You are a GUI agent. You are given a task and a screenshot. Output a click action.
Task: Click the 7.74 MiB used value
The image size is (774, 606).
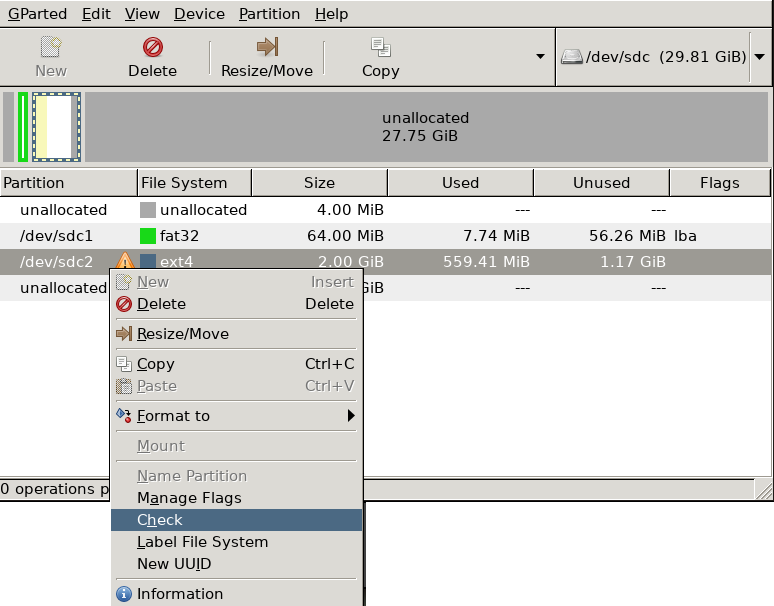(x=496, y=236)
